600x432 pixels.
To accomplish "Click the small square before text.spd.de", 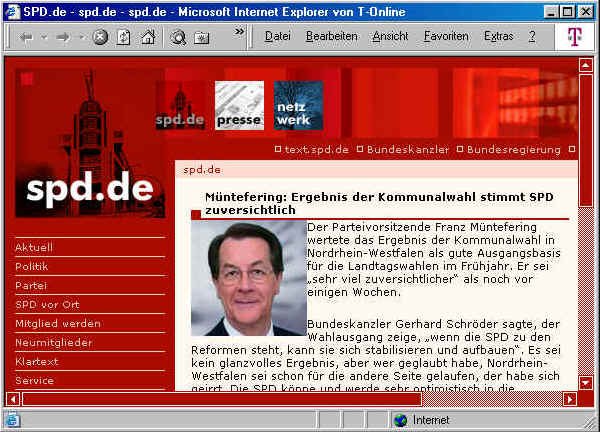I will pos(278,149).
